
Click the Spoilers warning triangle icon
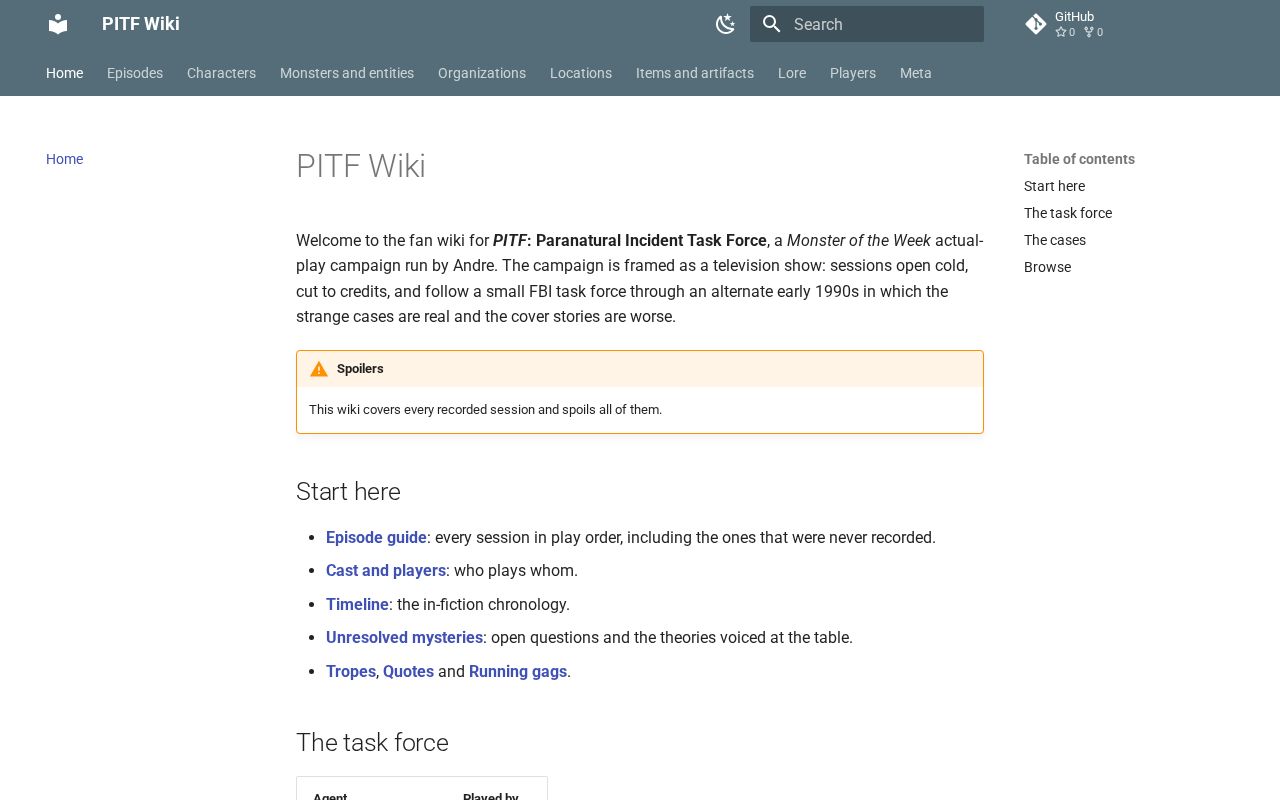tap(319, 369)
